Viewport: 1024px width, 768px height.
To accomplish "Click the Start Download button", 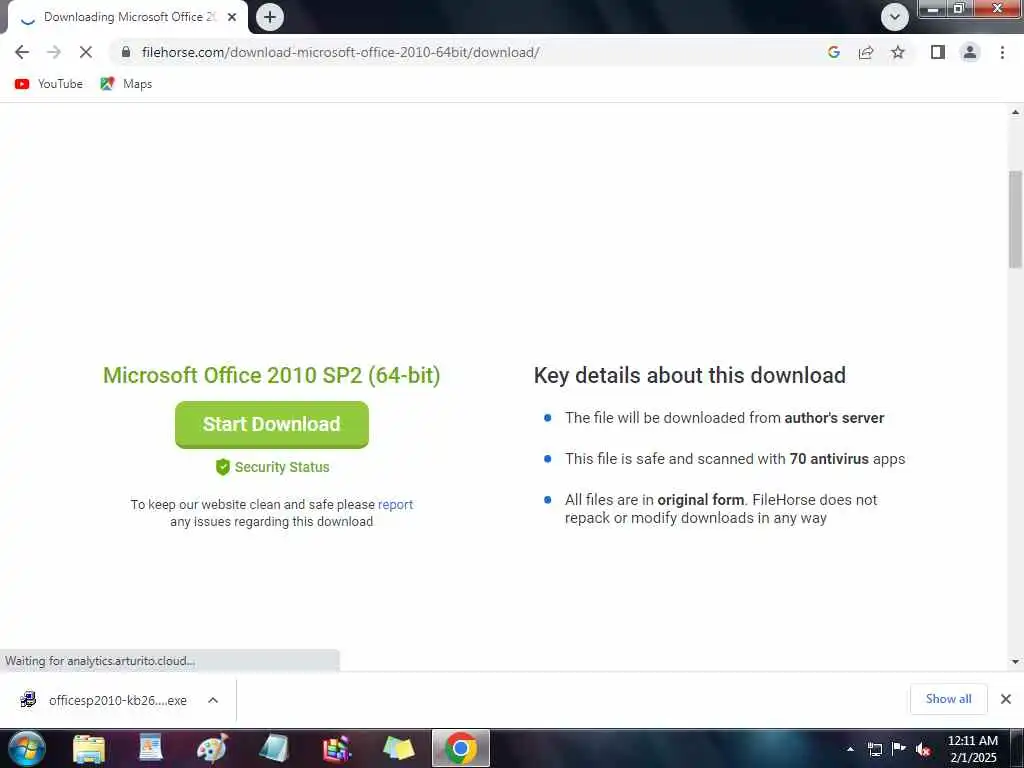I will (x=272, y=424).
